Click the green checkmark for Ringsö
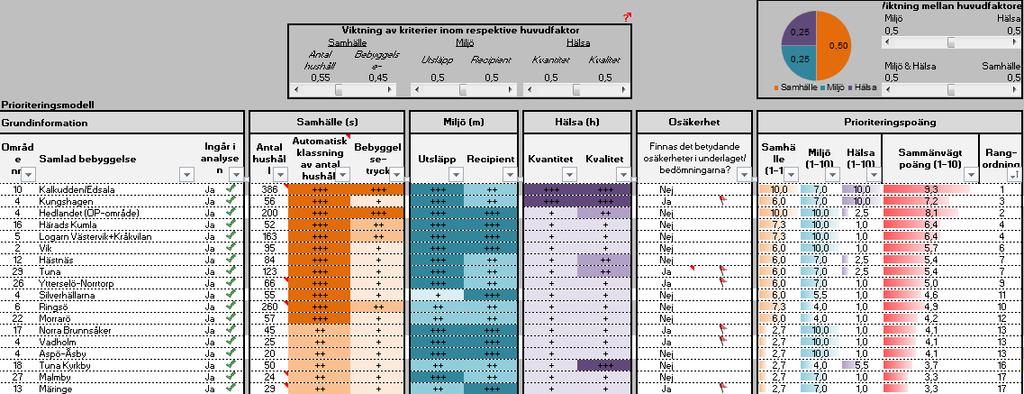The width and height of the screenshot is (1024, 394). pos(230,306)
